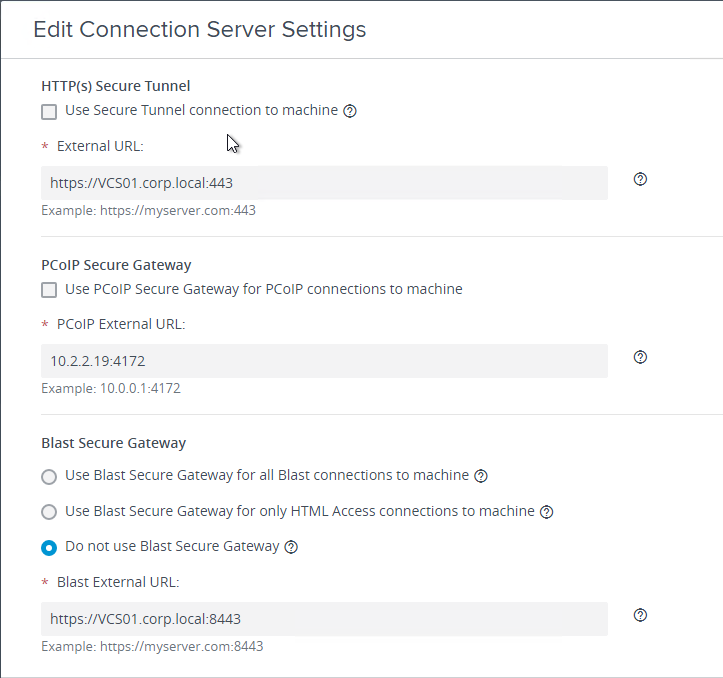This screenshot has height=678, width=723.
Task: Focus the PCoIP External URL field 10.2.2.19:4172
Action: click(324, 361)
